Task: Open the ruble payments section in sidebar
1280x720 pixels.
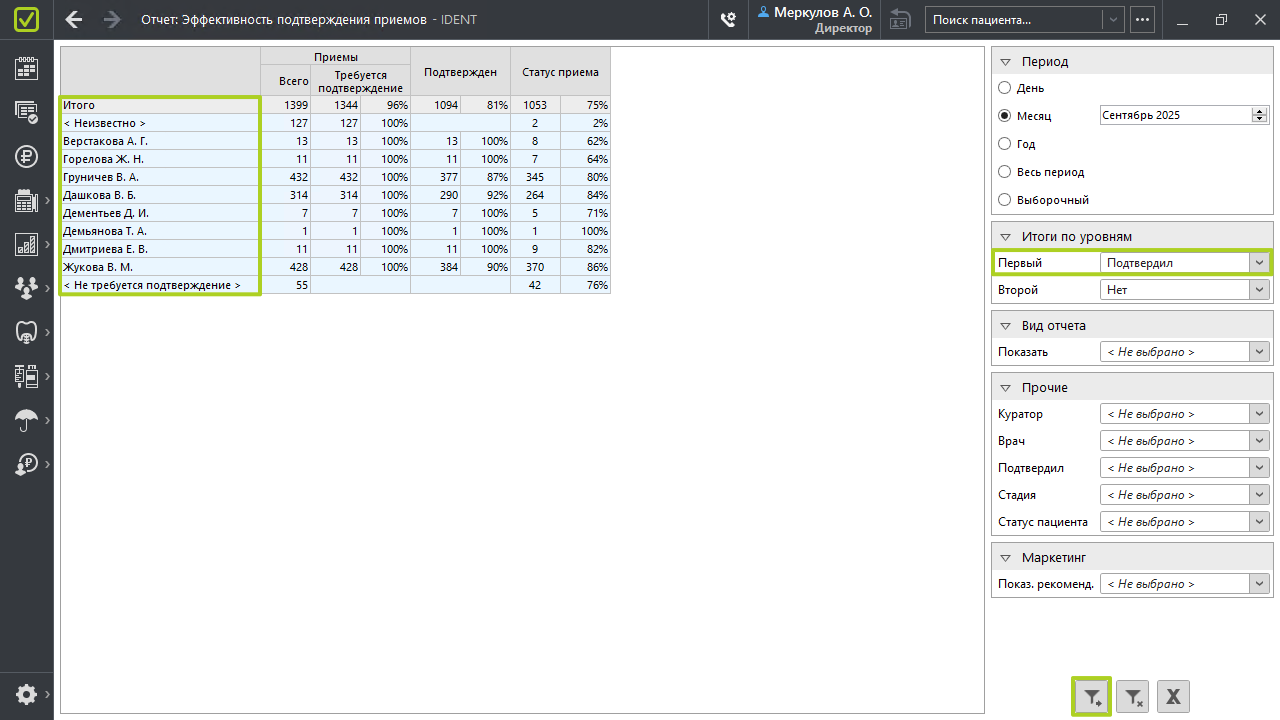Action: [x=26, y=156]
